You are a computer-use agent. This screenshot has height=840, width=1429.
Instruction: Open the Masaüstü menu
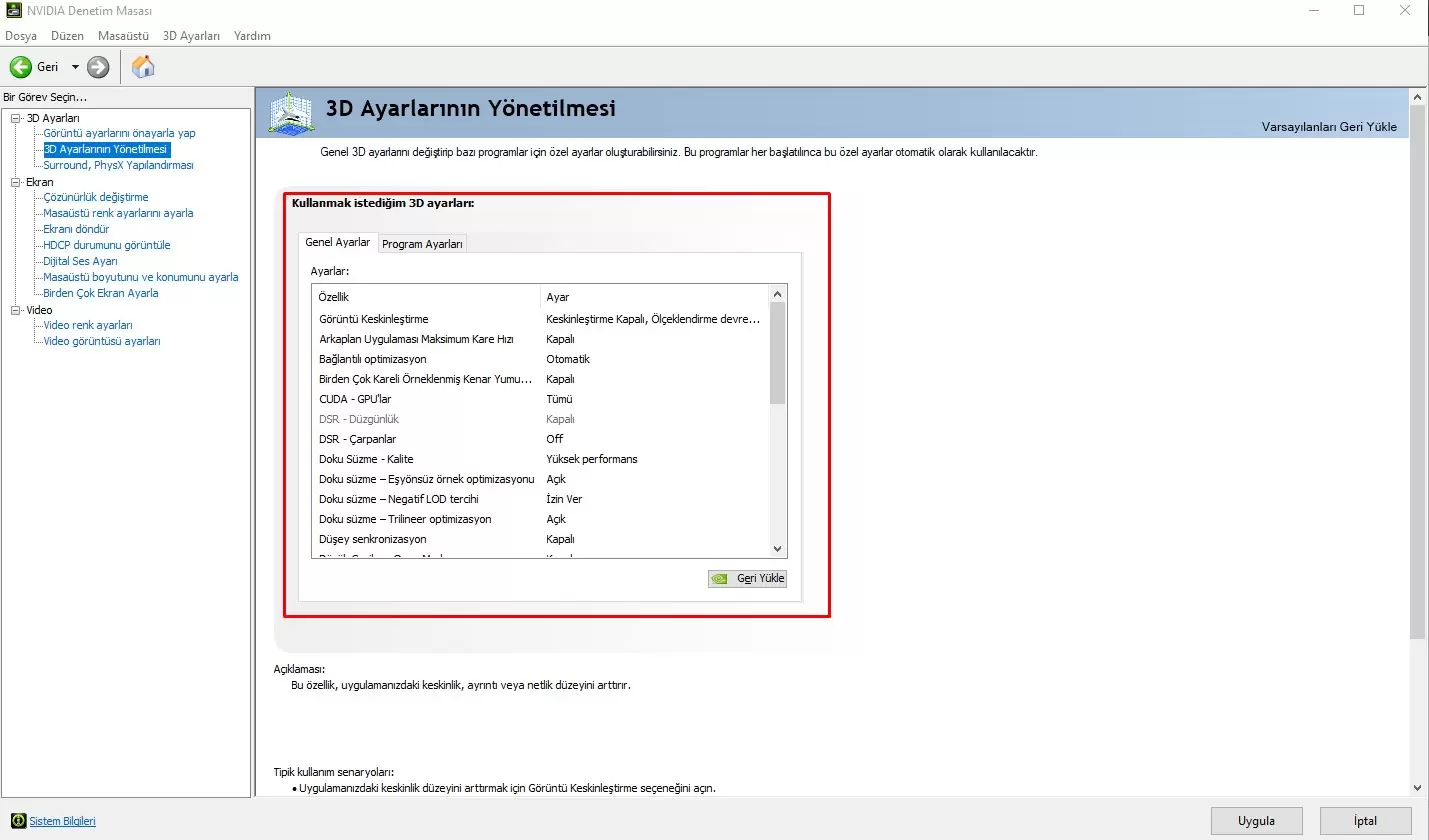(x=124, y=36)
